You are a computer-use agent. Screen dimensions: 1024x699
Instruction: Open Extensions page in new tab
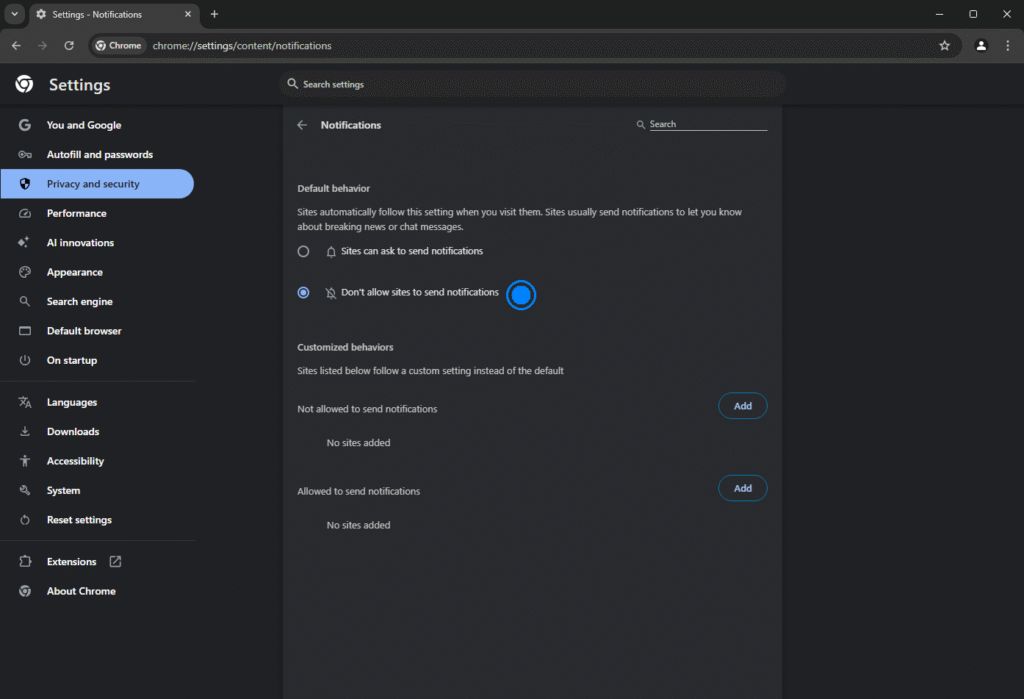(x=72, y=562)
